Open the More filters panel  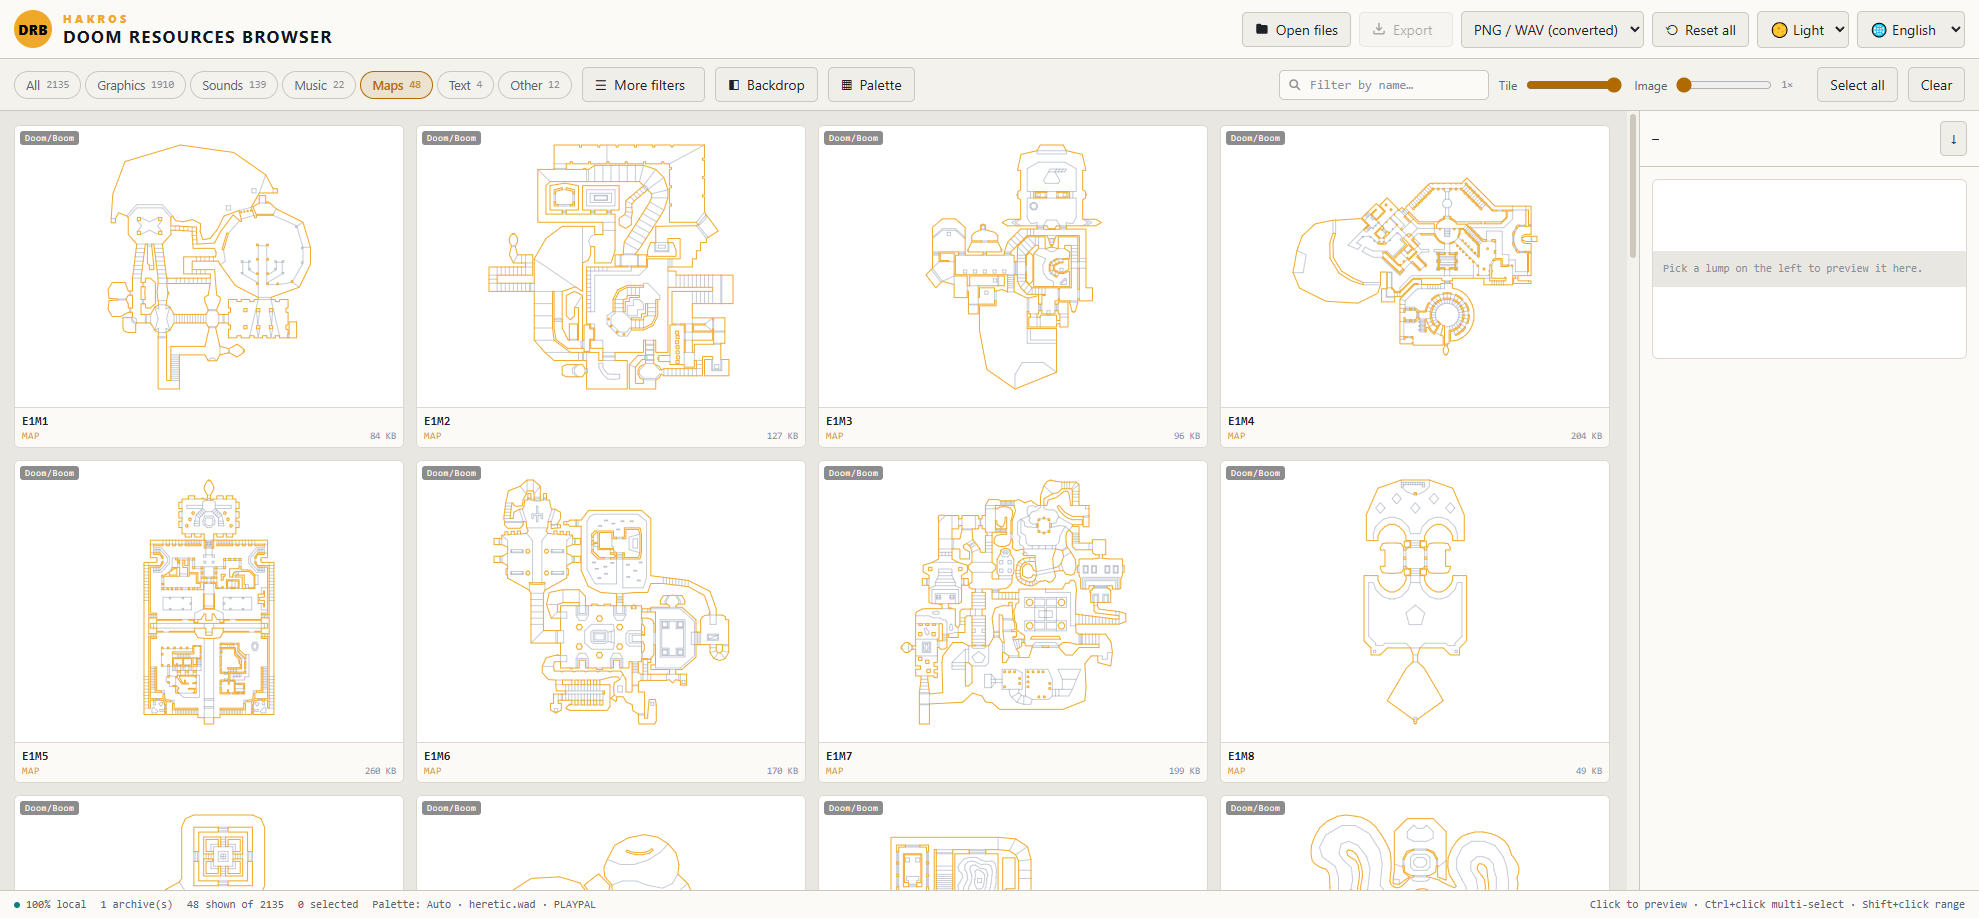click(x=643, y=85)
